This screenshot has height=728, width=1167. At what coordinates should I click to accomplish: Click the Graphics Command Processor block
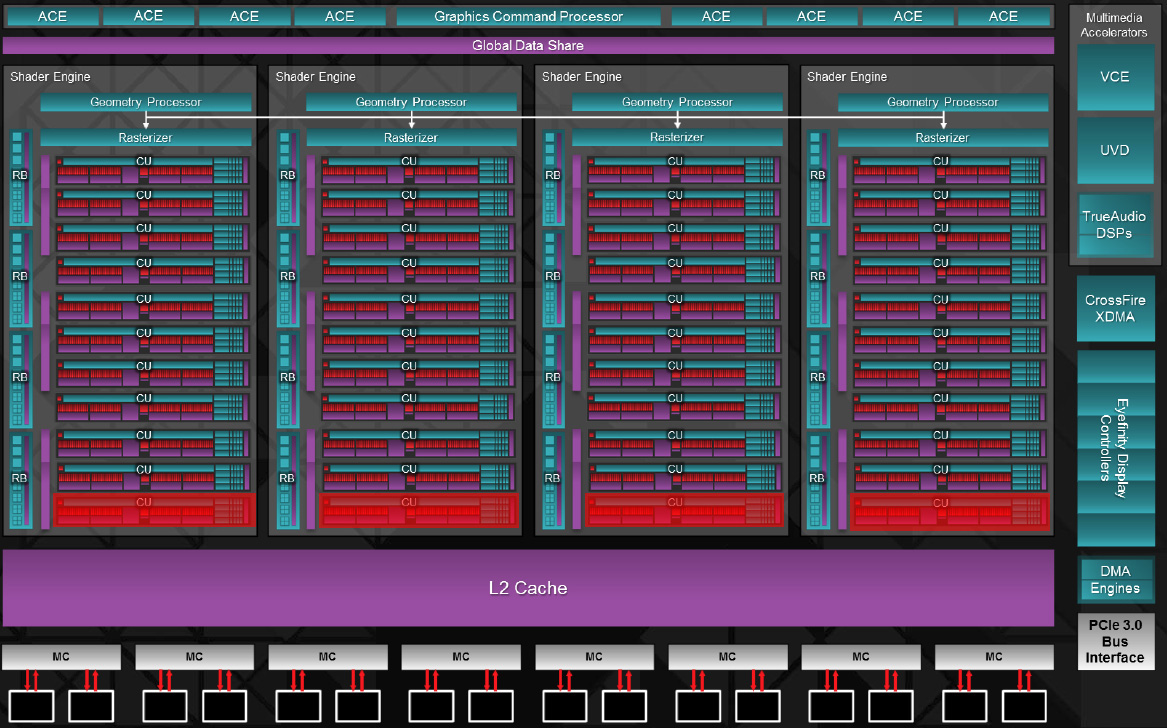528,16
